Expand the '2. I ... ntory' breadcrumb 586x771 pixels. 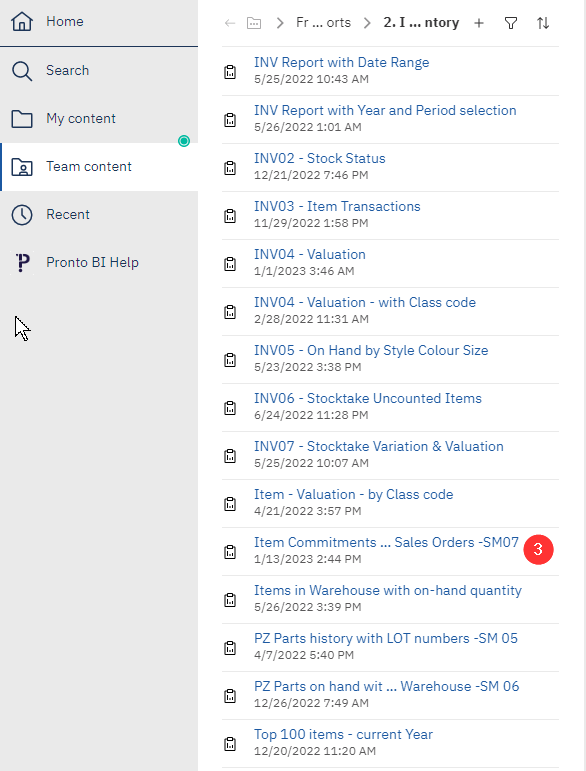[421, 23]
